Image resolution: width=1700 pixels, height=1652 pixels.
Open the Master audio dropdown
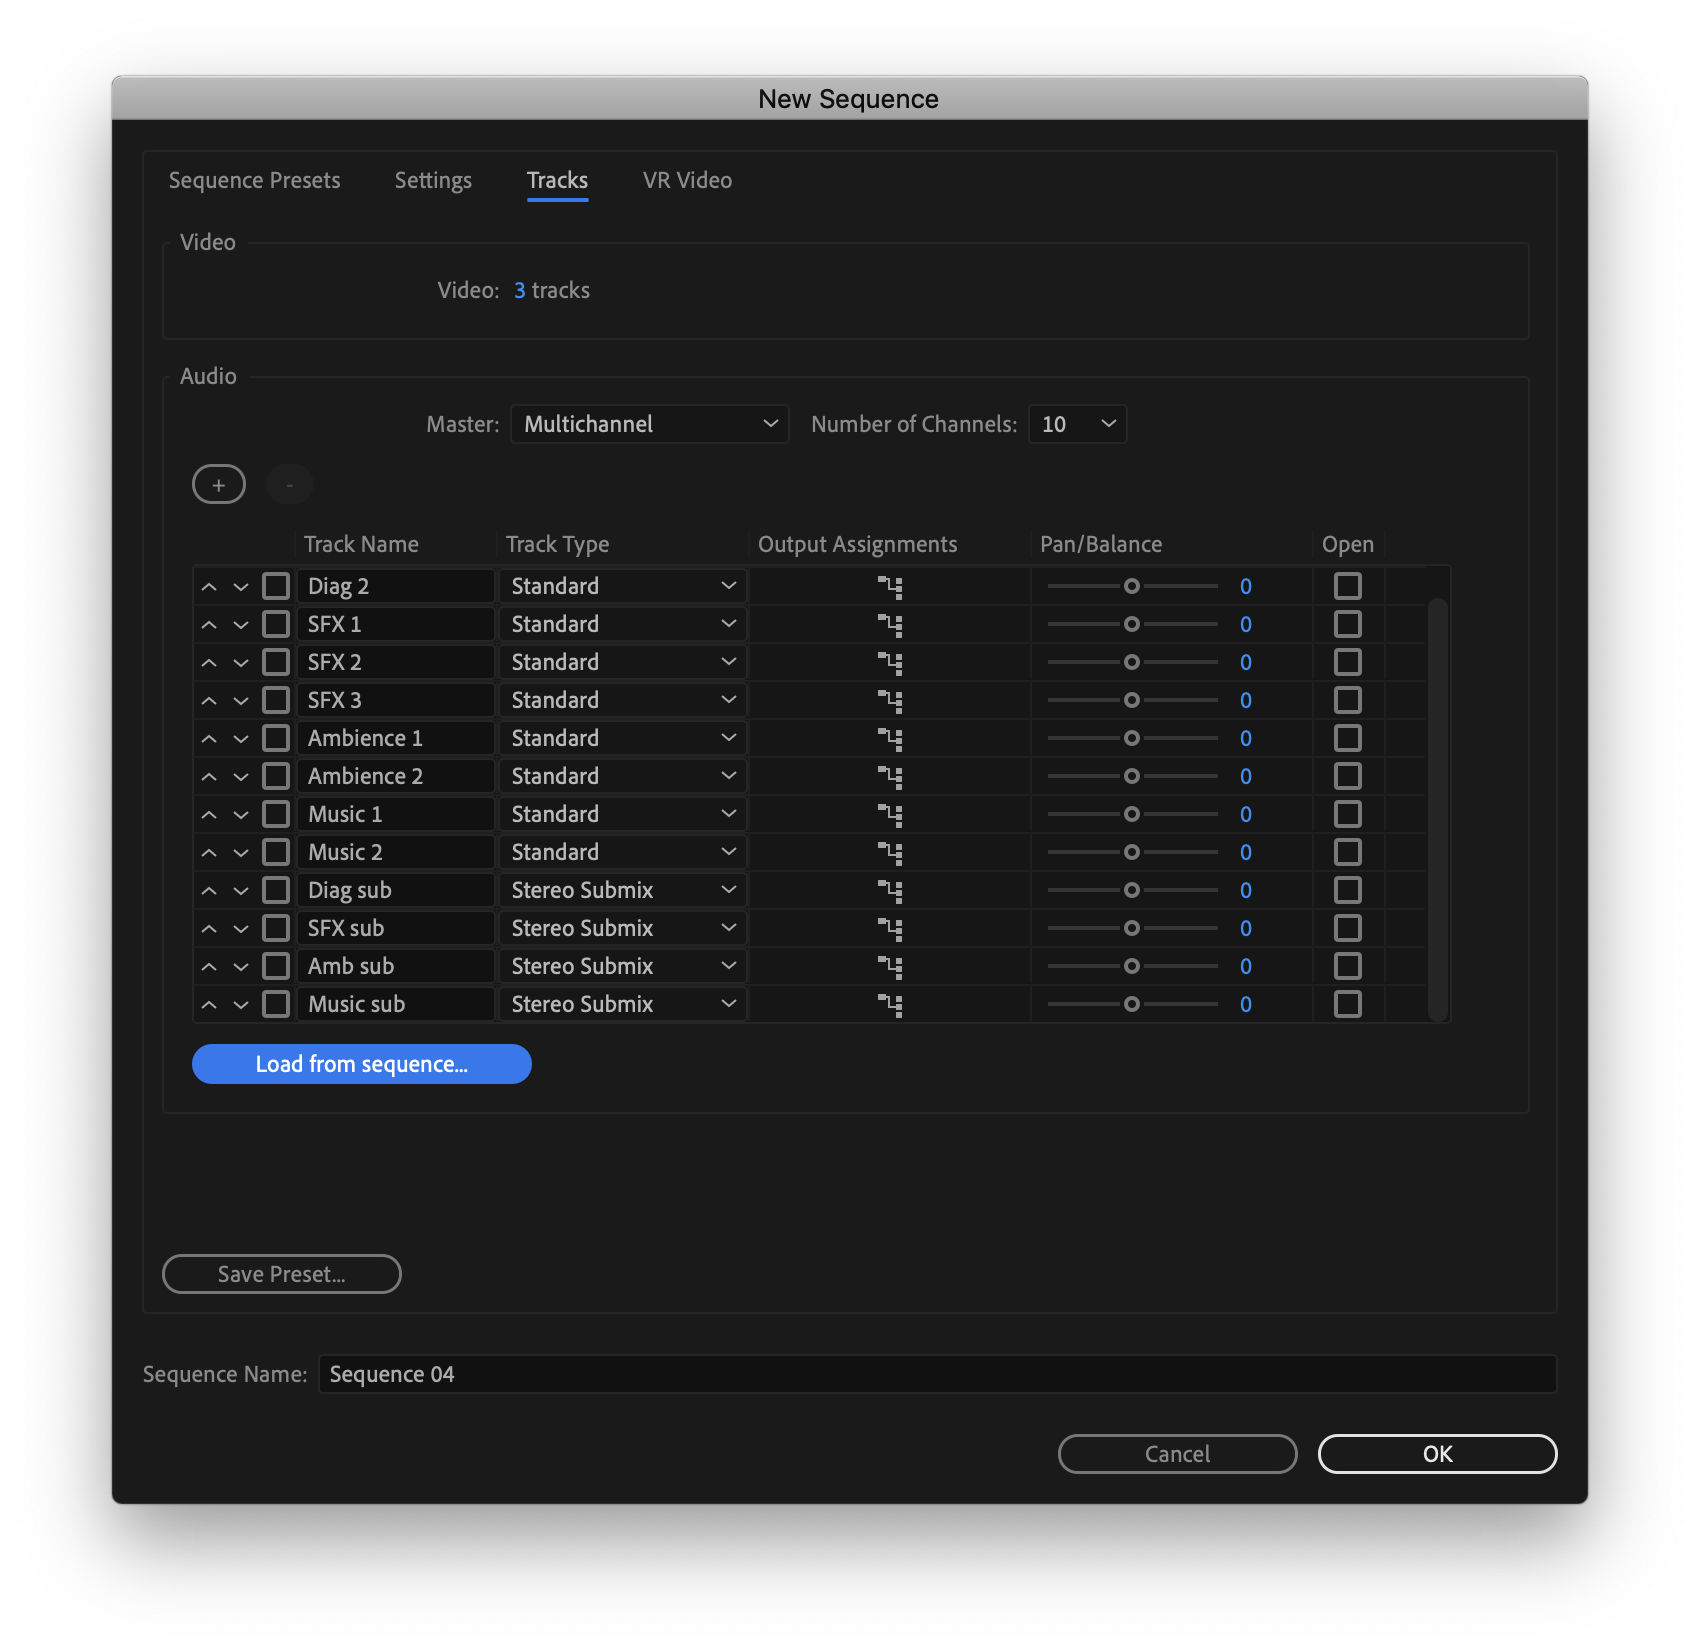tap(649, 423)
